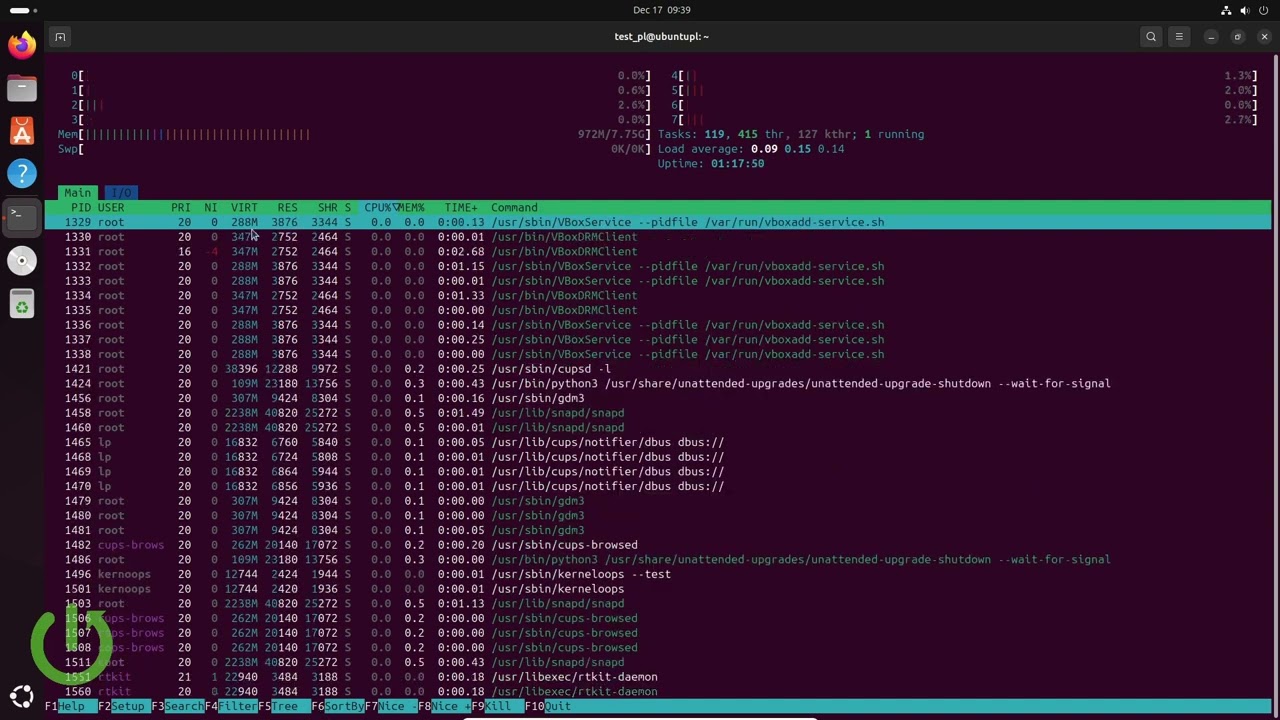Select process 1331 VBoxDRMClient row
Screen dimensions: 1280x720
click(657, 251)
